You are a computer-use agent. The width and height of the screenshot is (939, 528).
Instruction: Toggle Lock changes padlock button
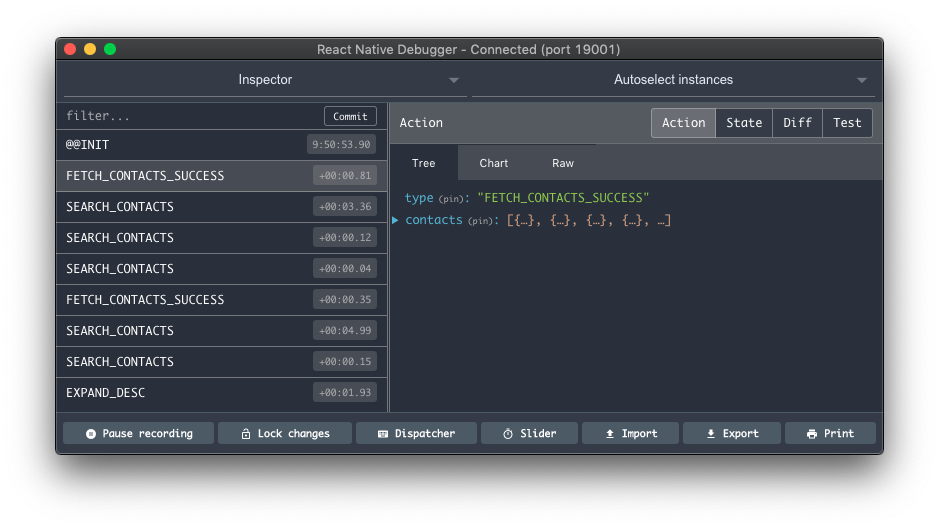285,433
